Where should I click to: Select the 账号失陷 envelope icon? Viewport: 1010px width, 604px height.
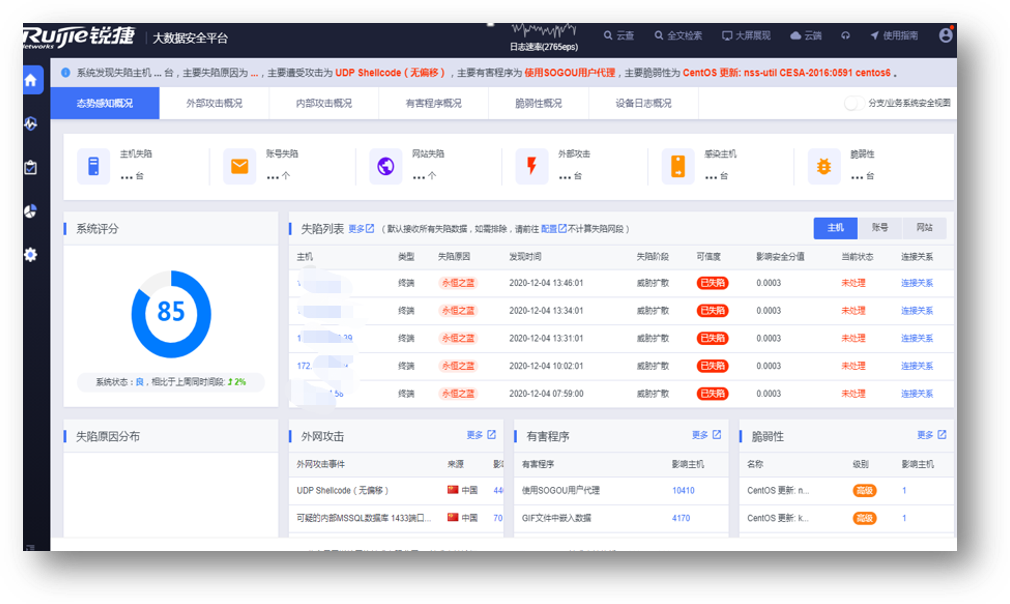[239, 166]
